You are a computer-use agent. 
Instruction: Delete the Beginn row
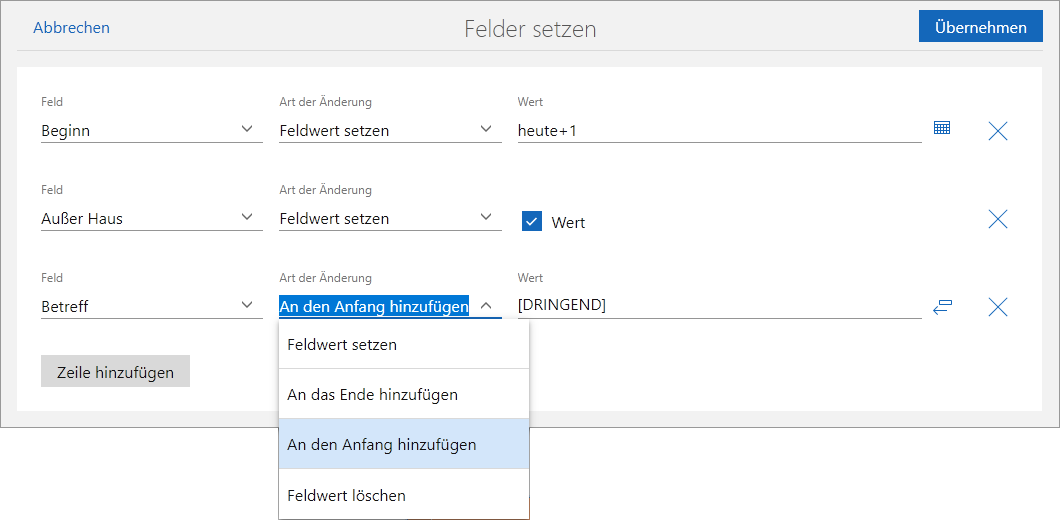[997, 130]
